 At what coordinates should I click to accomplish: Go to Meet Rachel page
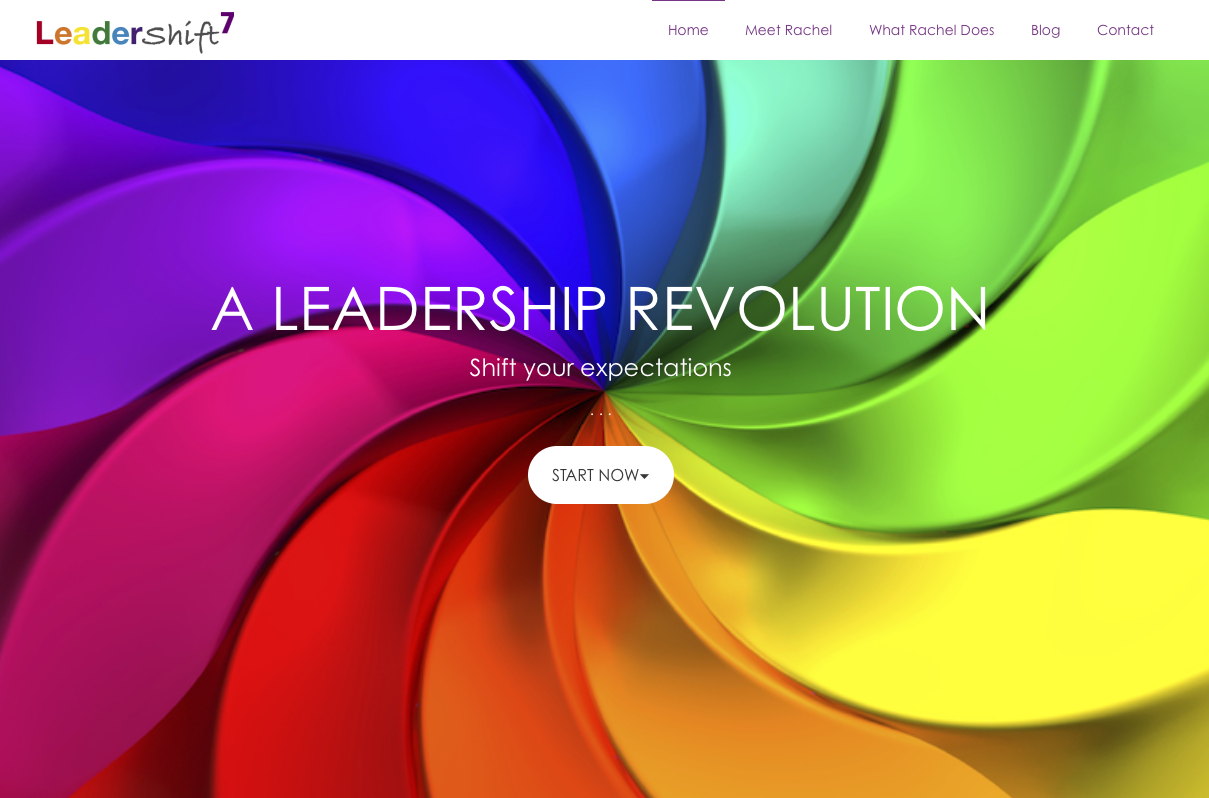point(788,30)
